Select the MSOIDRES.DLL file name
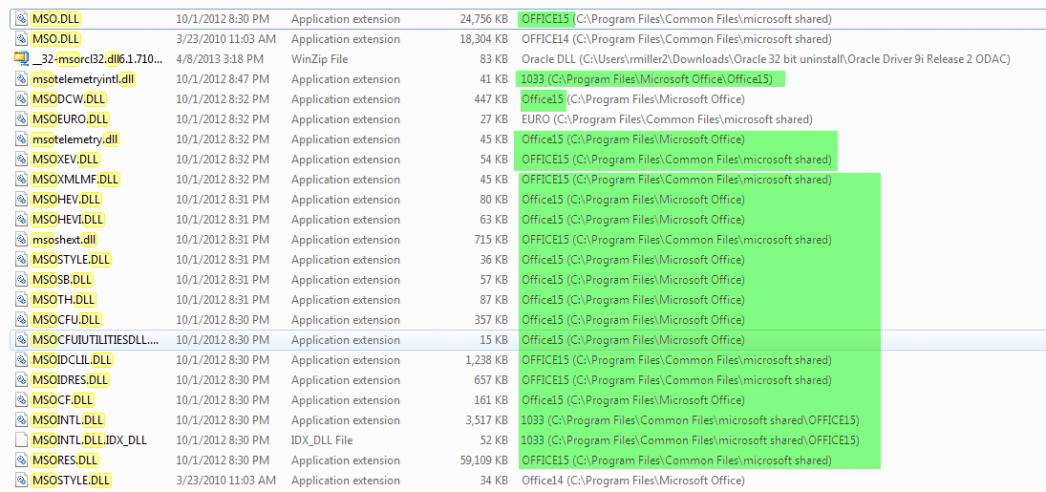This screenshot has height=492, width=1046. (70, 380)
